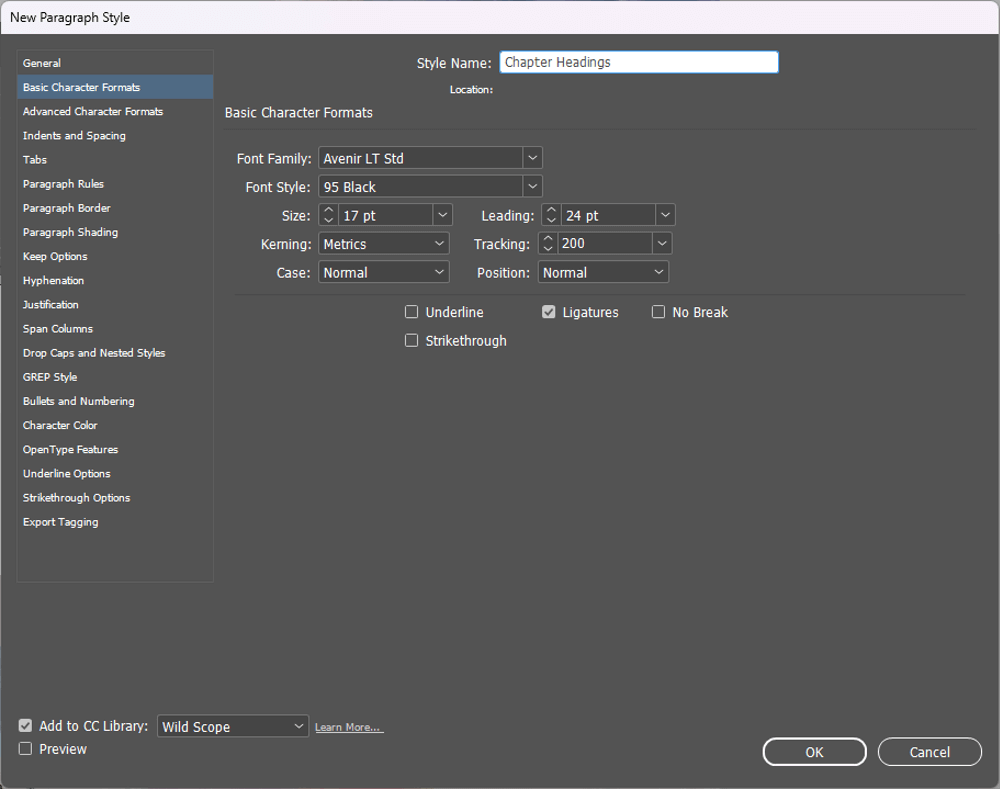This screenshot has height=789, width=1000.
Task: Open the Tracking presets dropdown
Action: 662,243
